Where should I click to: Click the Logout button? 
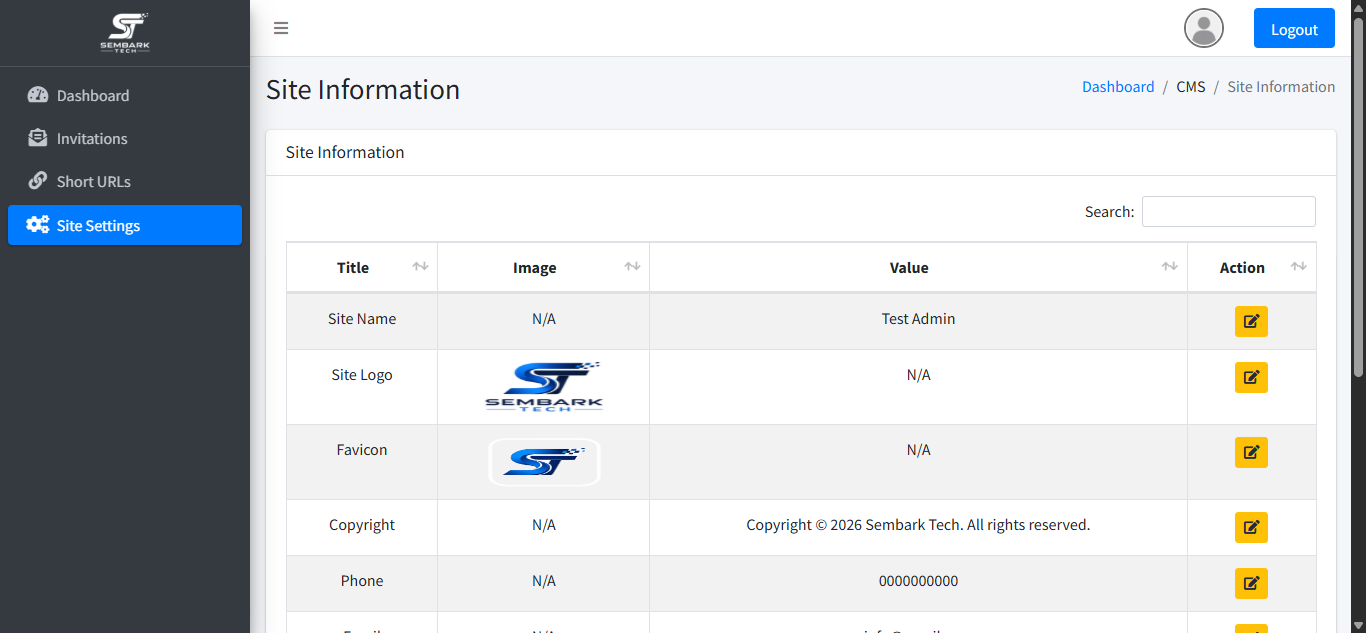click(1294, 28)
